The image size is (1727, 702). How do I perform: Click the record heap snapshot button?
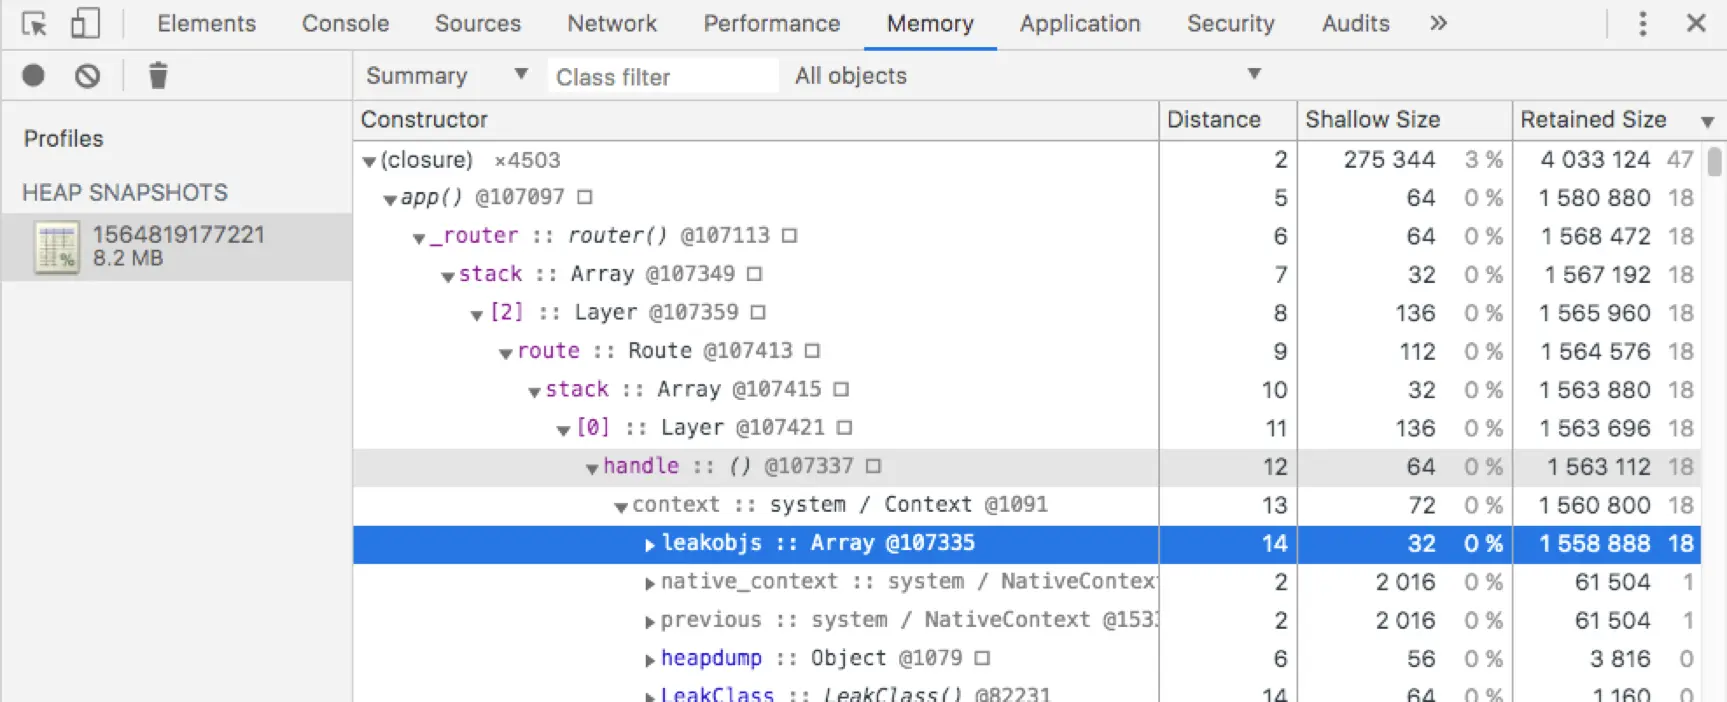(x=33, y=75)
